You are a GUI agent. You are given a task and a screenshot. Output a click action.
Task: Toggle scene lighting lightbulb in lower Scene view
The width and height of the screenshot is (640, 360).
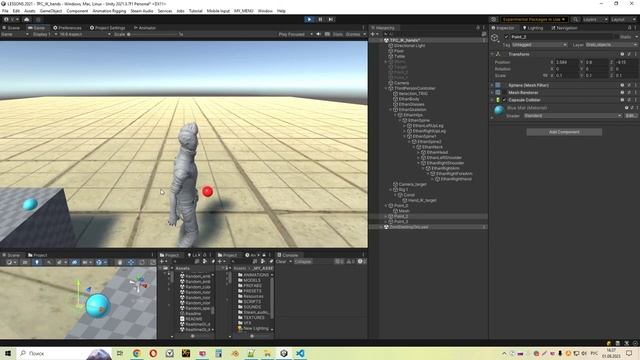[37, 262]
